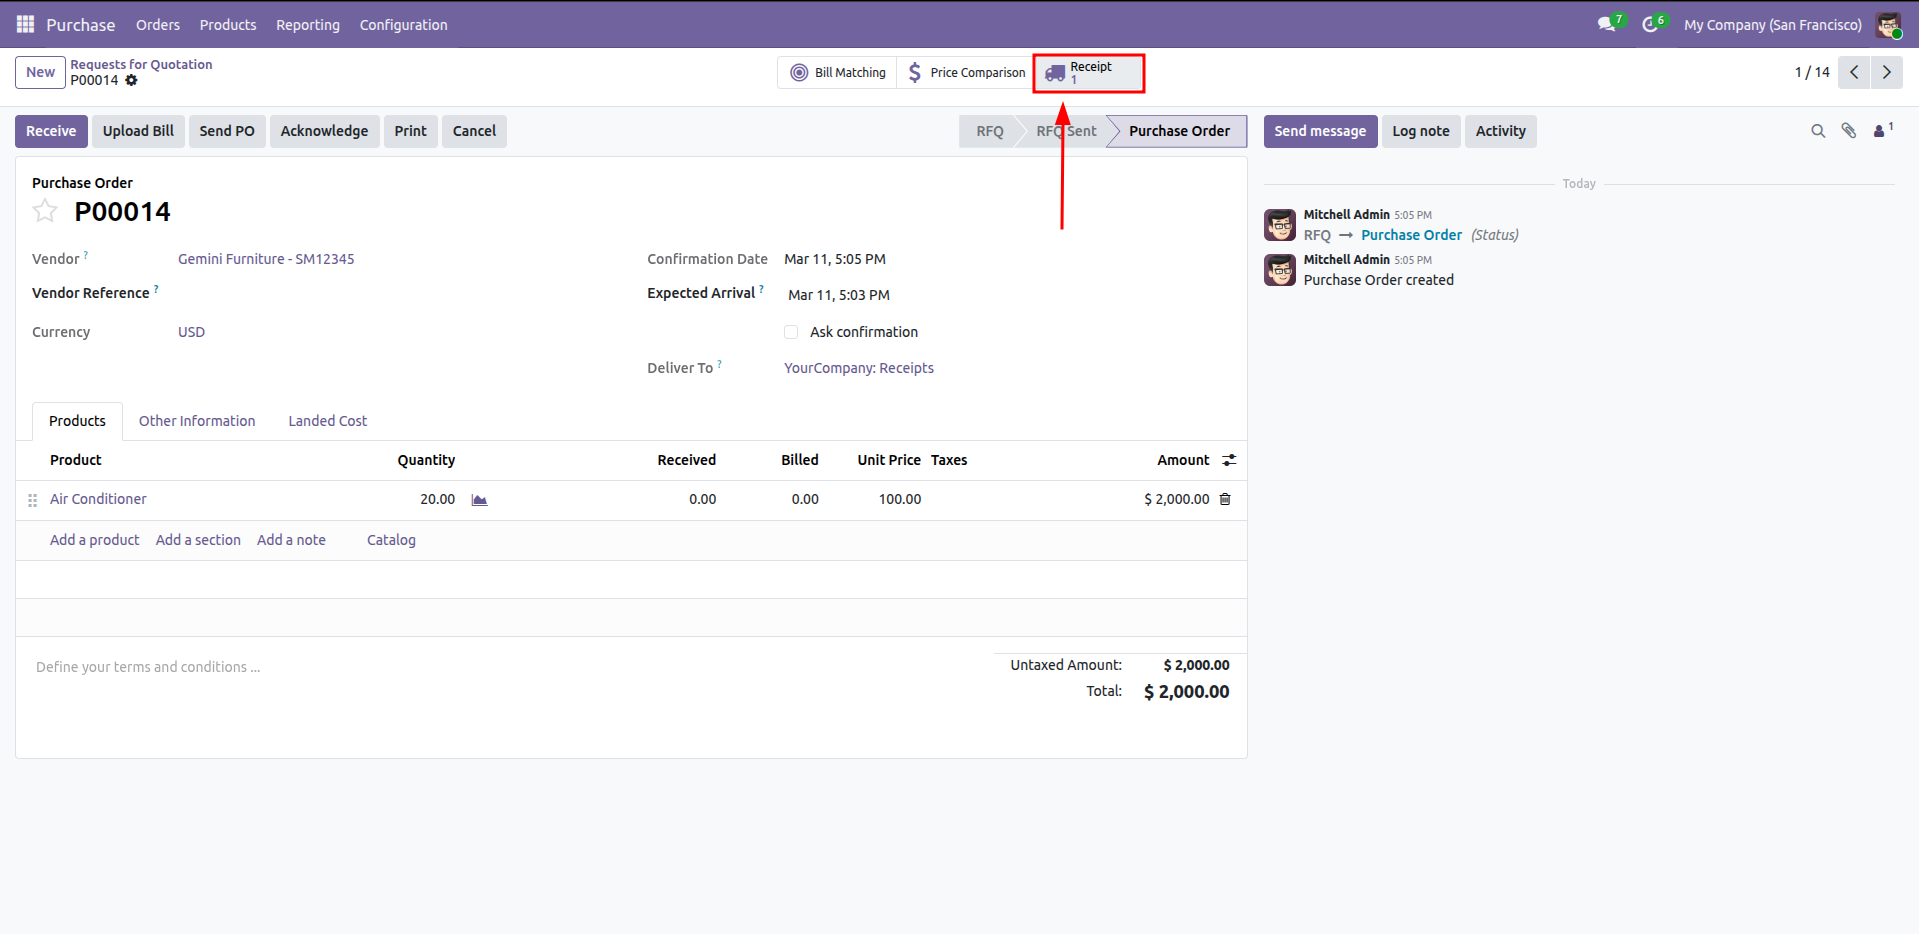
Task: Open the chatter search magnifier icon
Action: click(x=1817, y=131)
